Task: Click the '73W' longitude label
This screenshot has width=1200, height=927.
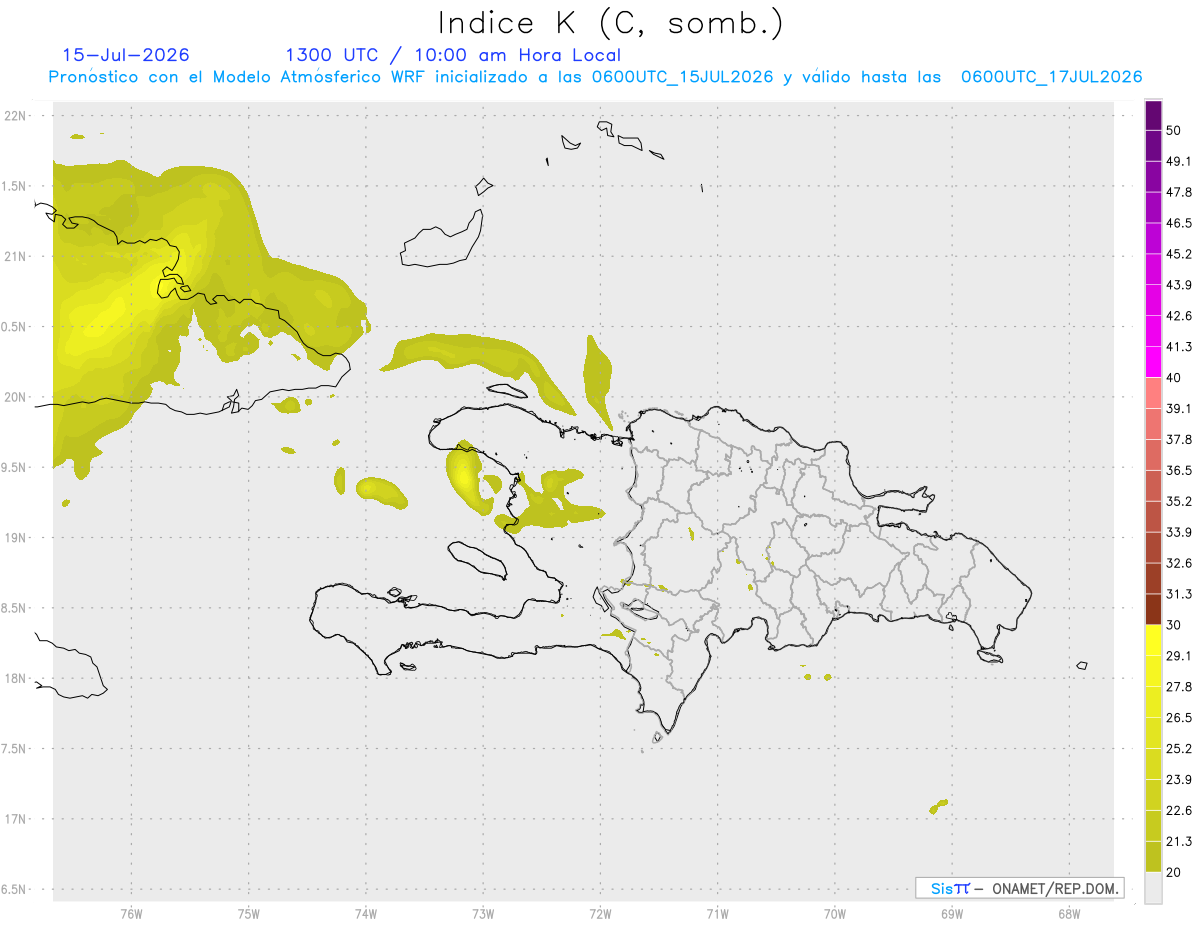Action: tap(483, 914)
